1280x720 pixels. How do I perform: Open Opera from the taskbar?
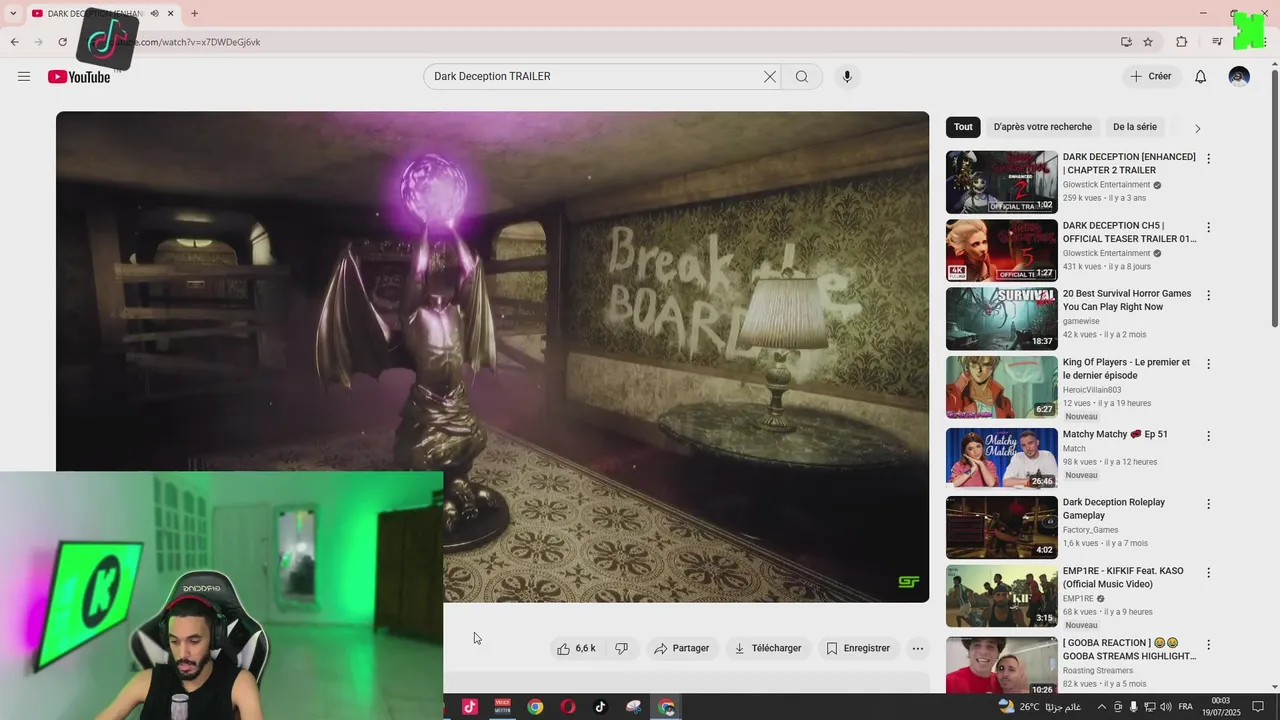pyautogui.click(x=568, y=707)
